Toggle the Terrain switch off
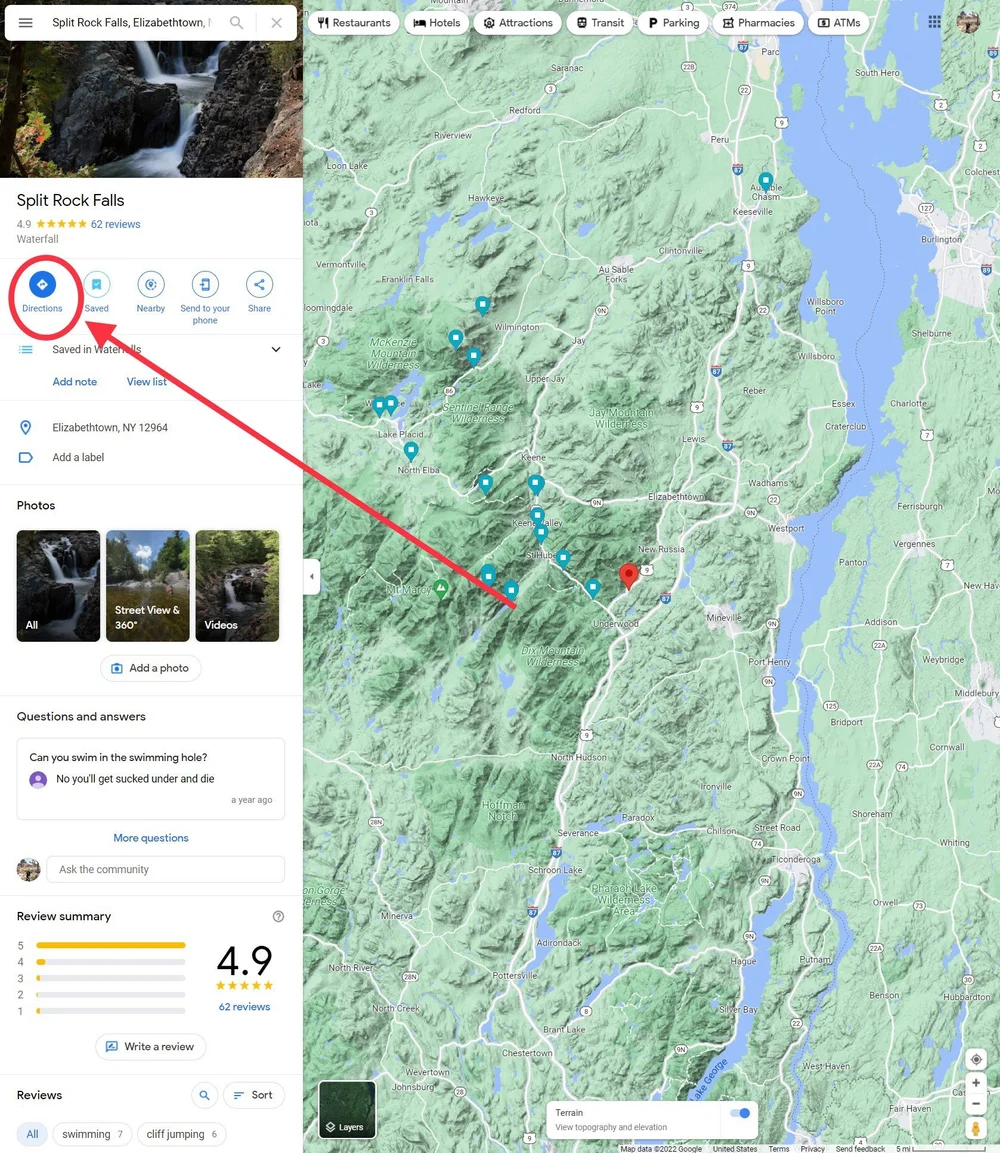Screen dimensions: 1000x1153 740,1113
